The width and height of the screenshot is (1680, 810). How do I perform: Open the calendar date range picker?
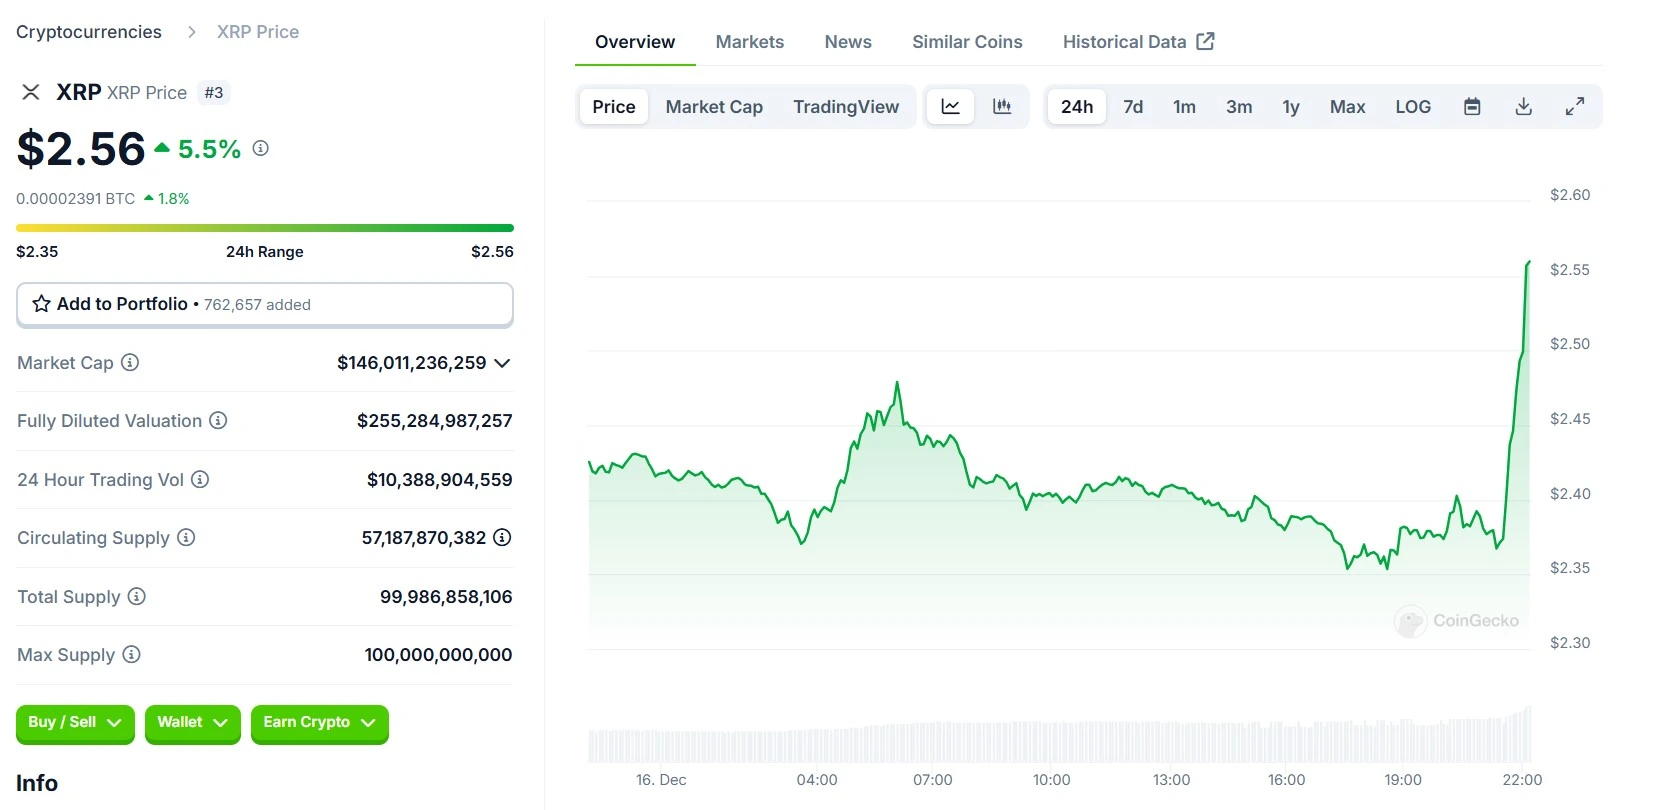click(1472, 106)
